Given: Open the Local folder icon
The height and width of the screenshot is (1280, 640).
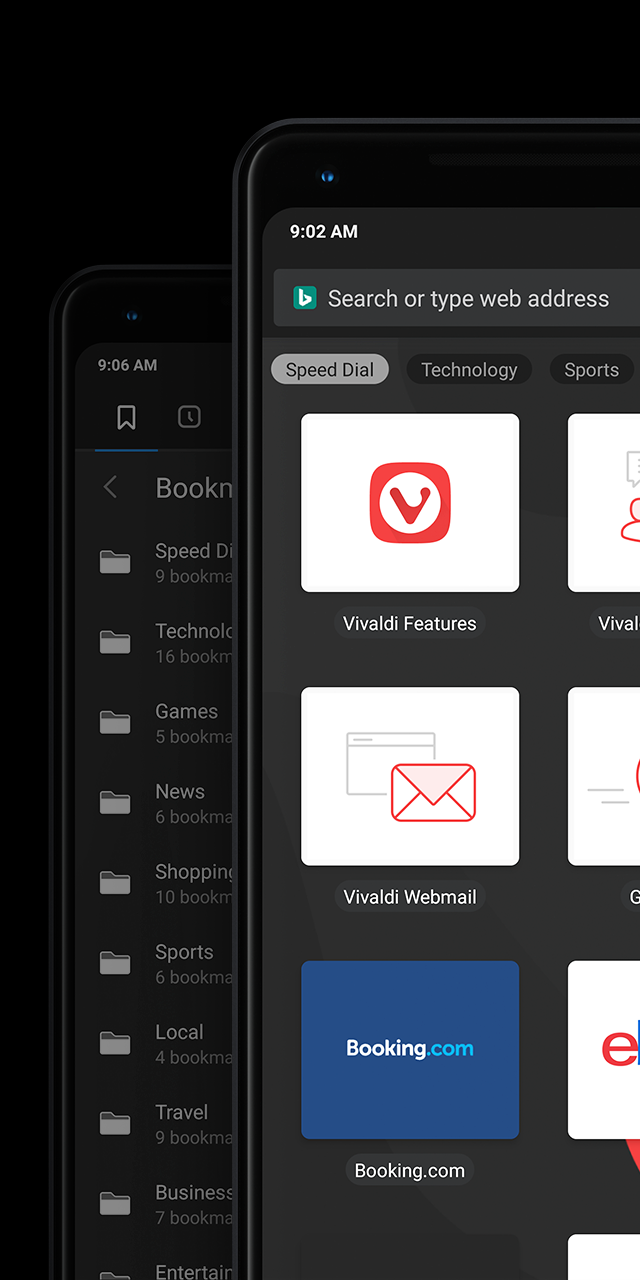Looking at the screenshot, I should coord(115,1043).
